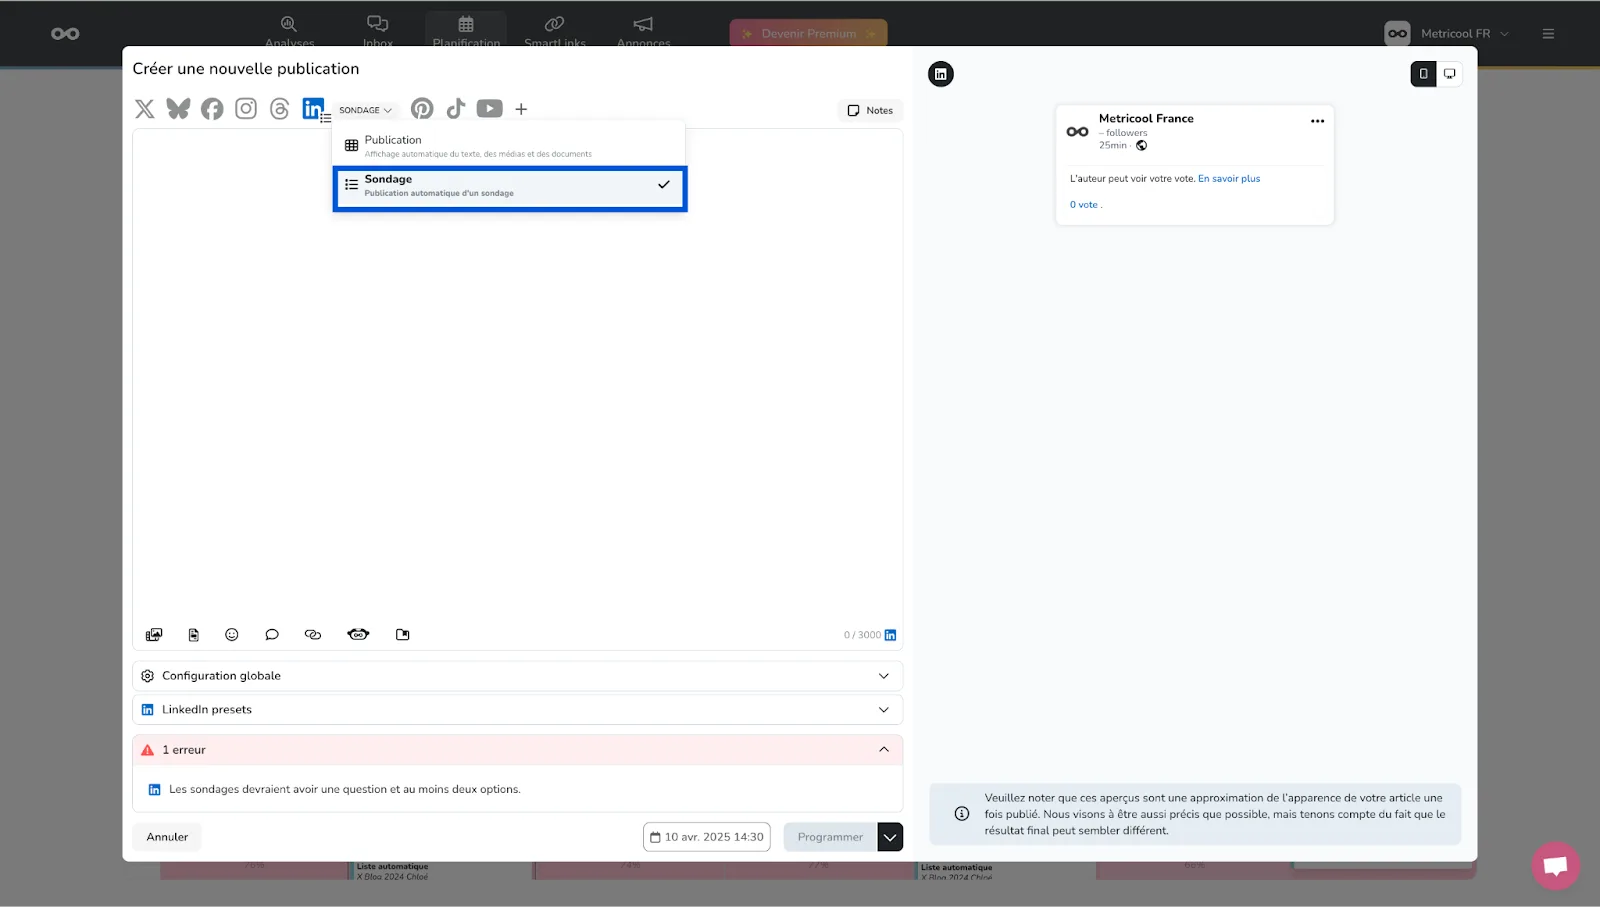Open the date field 10 avr. 2025 14:30
The height and width of the screenshot is (907, 1600).
(x=707, y=837)
